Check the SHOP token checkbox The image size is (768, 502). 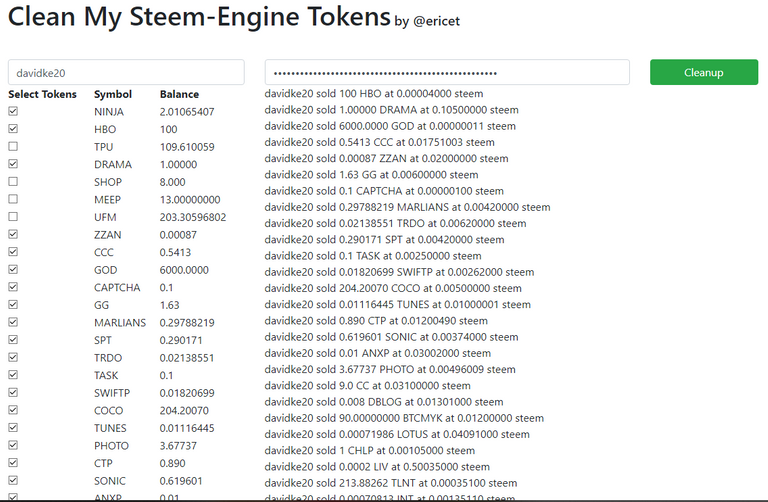13,182
